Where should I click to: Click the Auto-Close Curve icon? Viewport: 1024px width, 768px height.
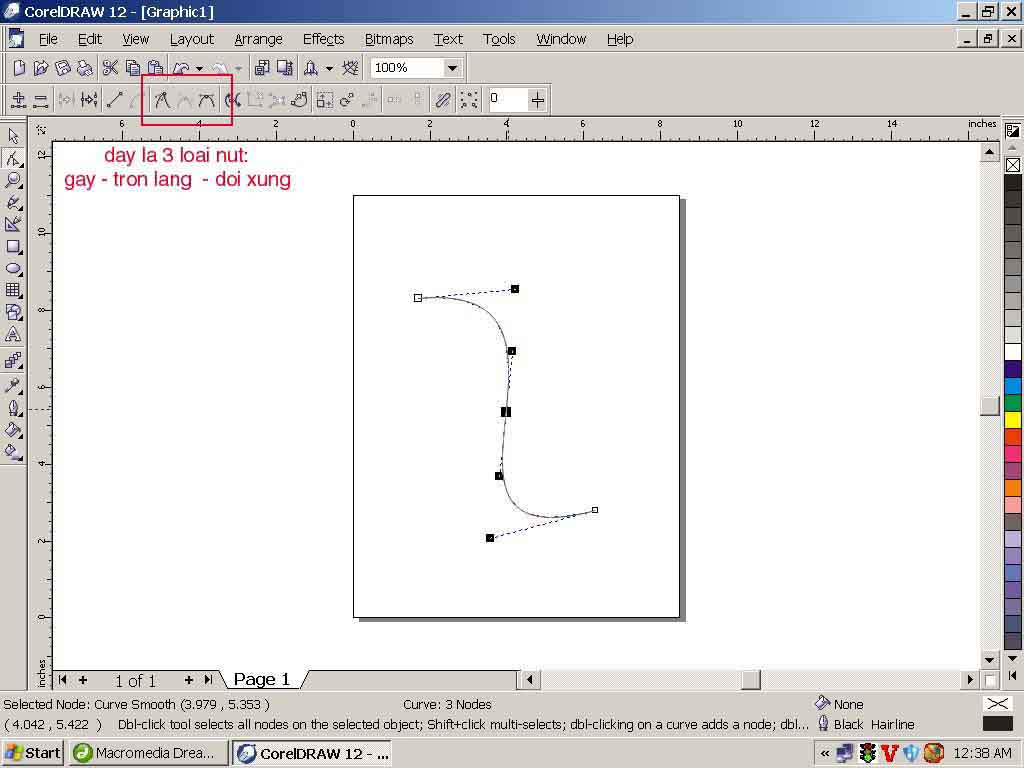coord(299,100)
